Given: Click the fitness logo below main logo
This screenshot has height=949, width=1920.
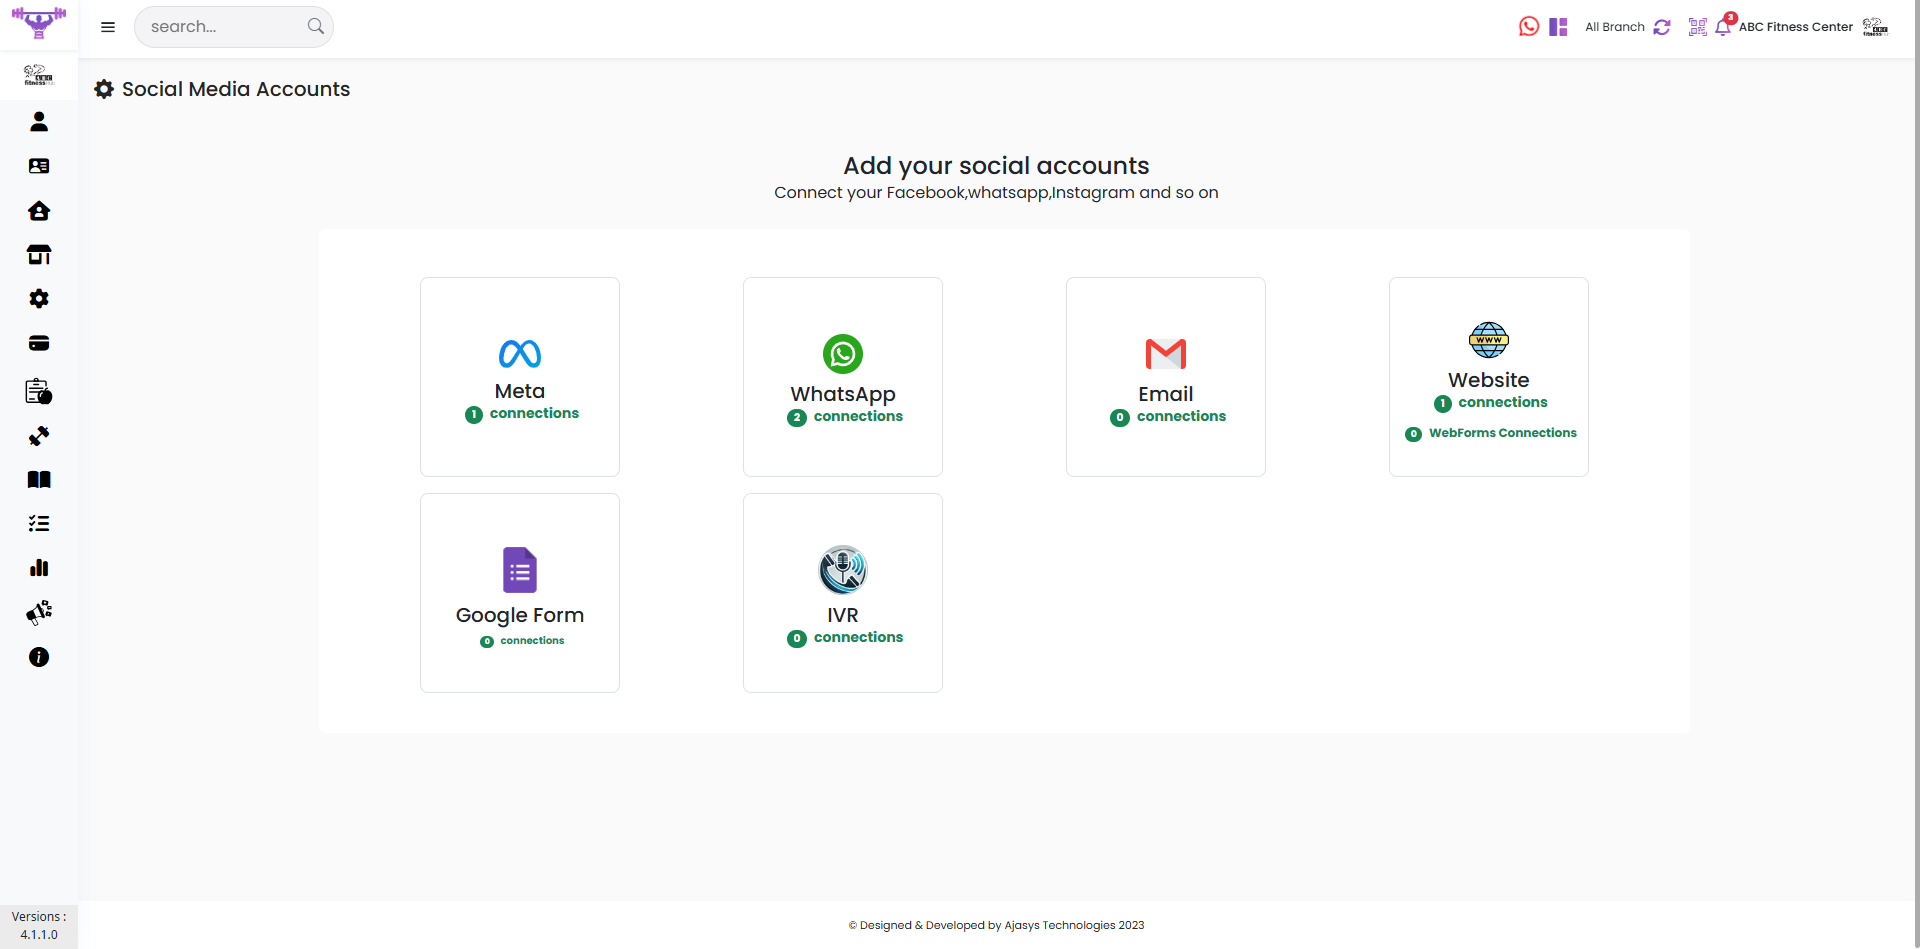Looking at the screenshot, I should pos(39,75).
